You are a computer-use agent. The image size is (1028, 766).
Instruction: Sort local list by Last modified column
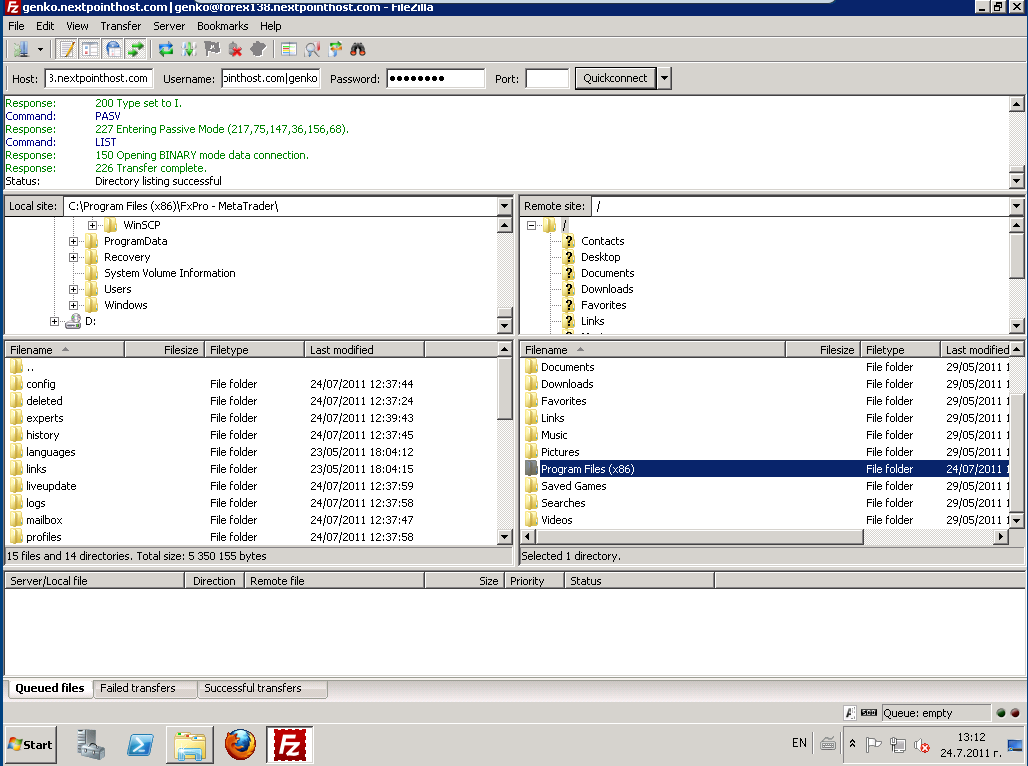[x=364, y=350]
